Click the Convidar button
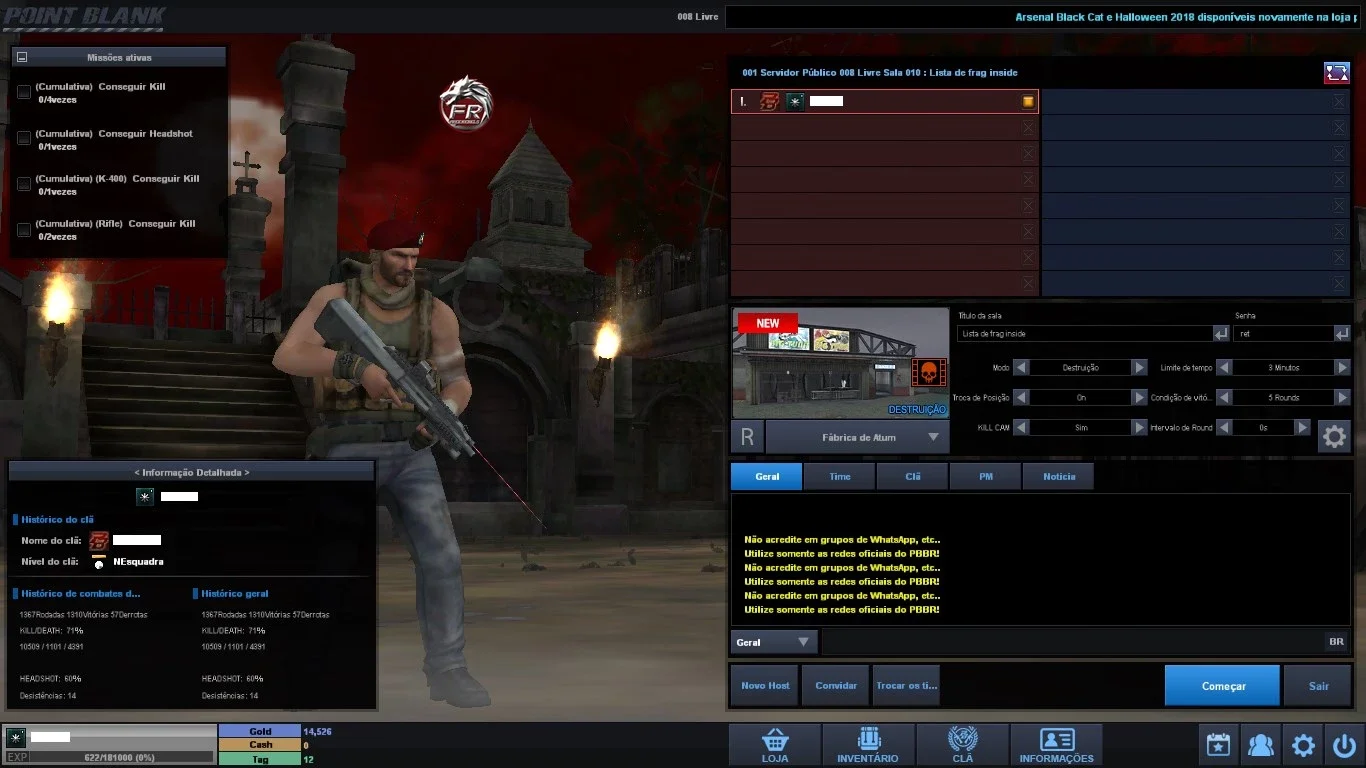 [x=835, y=686]
